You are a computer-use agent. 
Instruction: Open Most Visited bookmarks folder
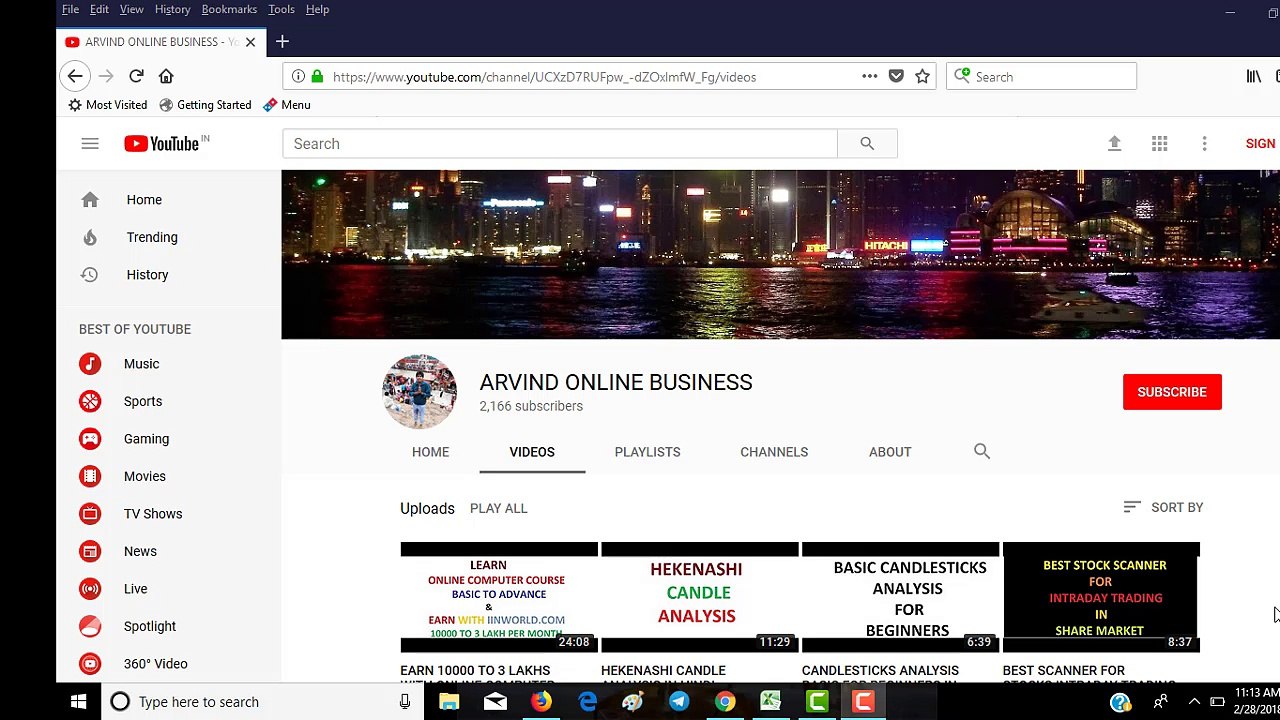point(108,105)
